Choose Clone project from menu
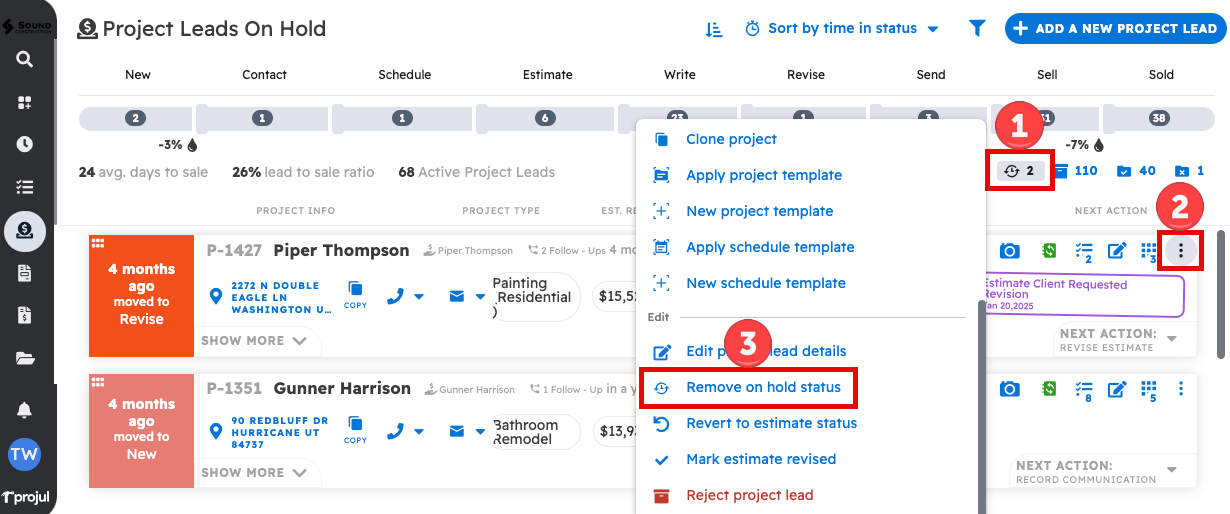This screenshot has height=514, width=1230. point(731,139)
